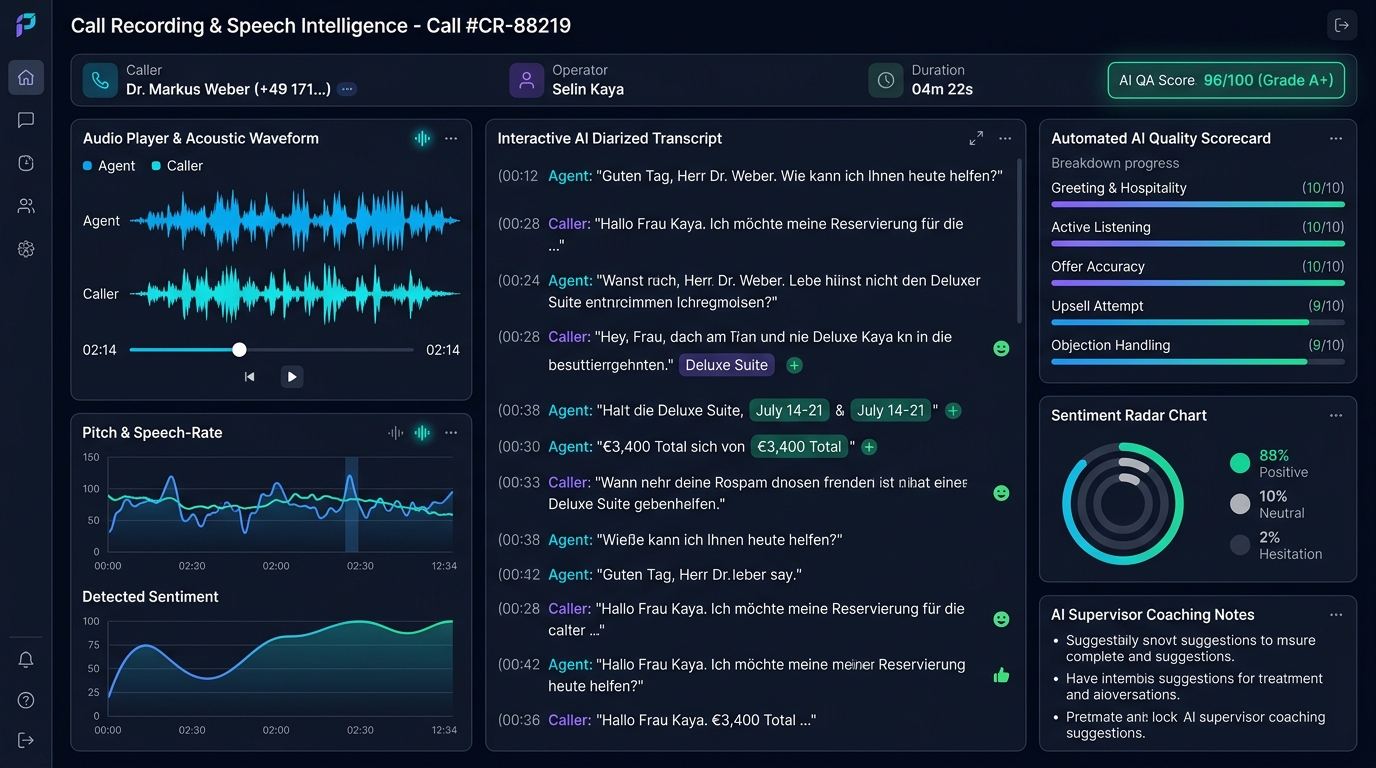
Task: Open Quality Scorecard options menu
Action: pos(1336,138)
